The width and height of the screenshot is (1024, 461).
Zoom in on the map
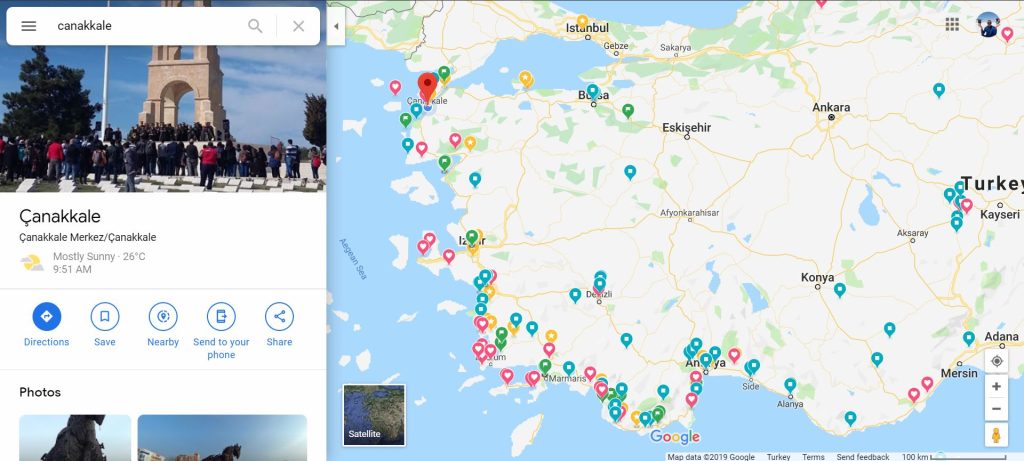pyautogui.click(x=996, y=386)
